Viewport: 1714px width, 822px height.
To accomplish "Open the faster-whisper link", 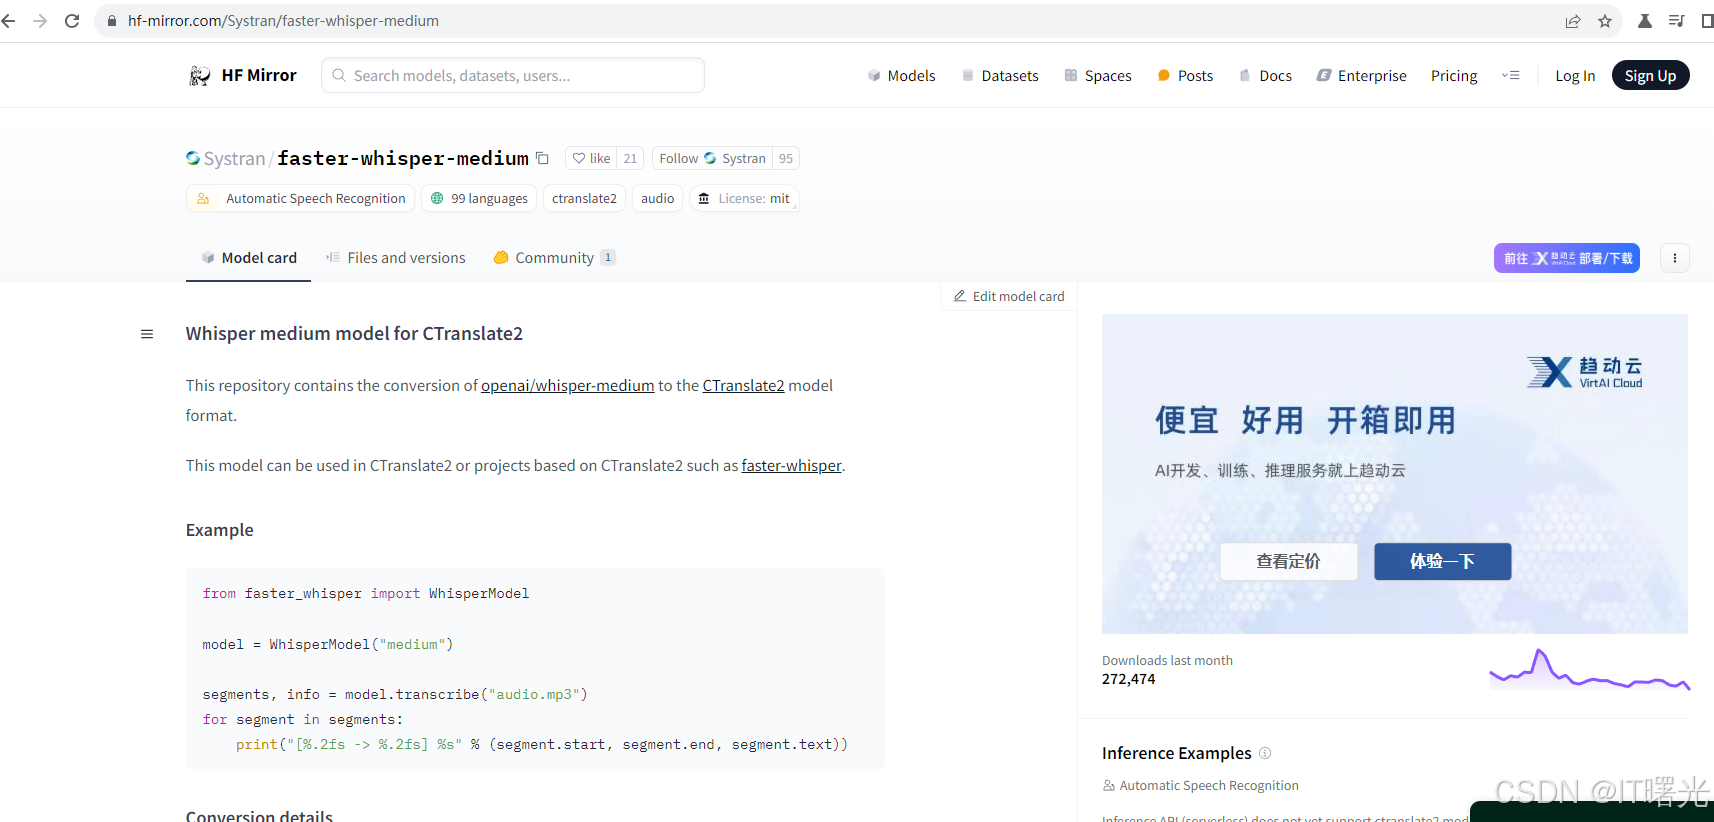I will click(x=791, y=466).
